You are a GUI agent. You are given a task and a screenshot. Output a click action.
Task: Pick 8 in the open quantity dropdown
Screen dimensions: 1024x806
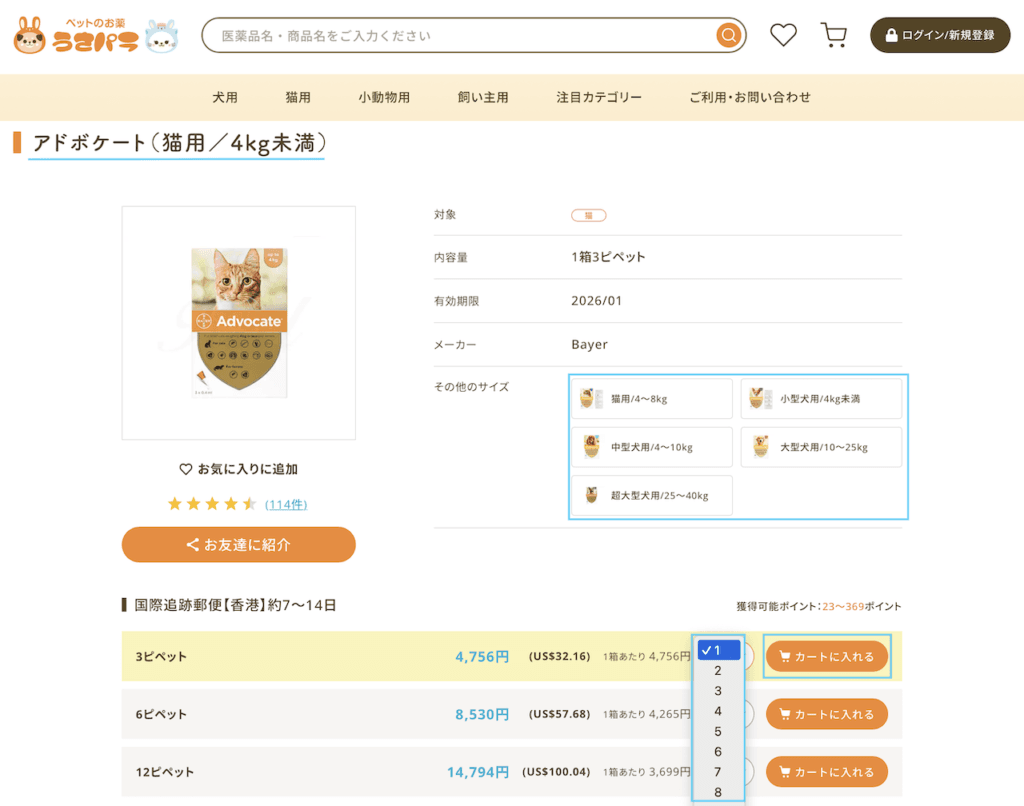(x=717, y=790)
